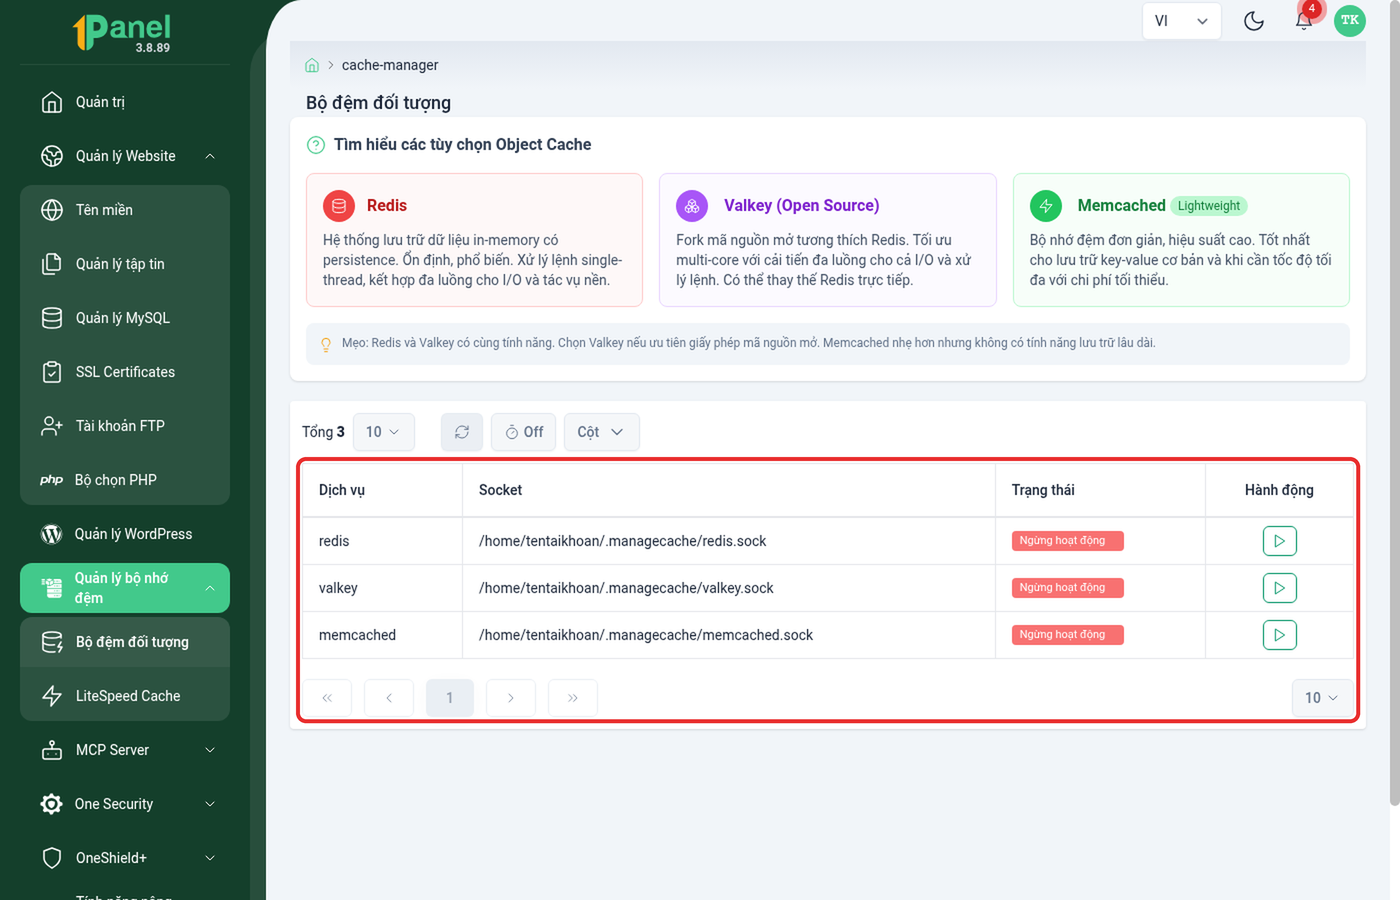Start the redis service play icon
The width and height of the screenshot is (1400, 900).
pos(1279,541)
